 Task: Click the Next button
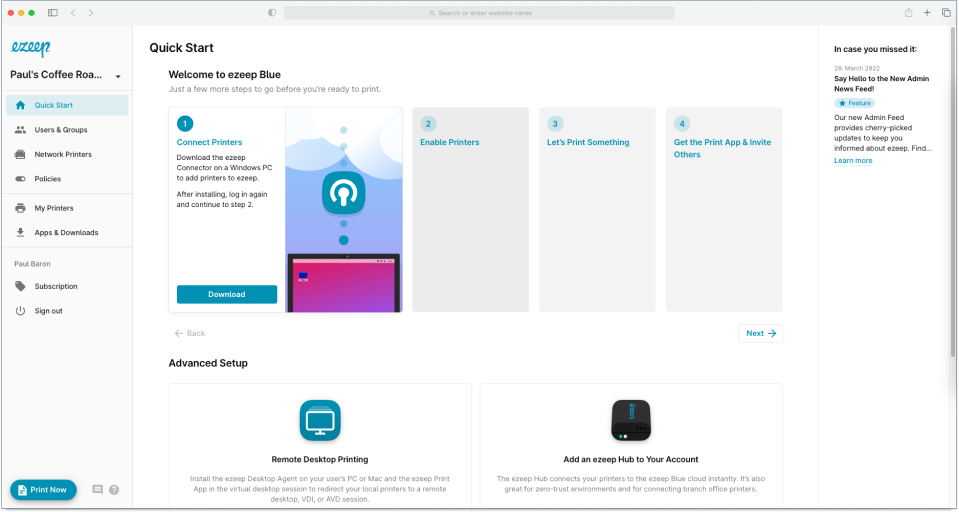coord(760,333)
